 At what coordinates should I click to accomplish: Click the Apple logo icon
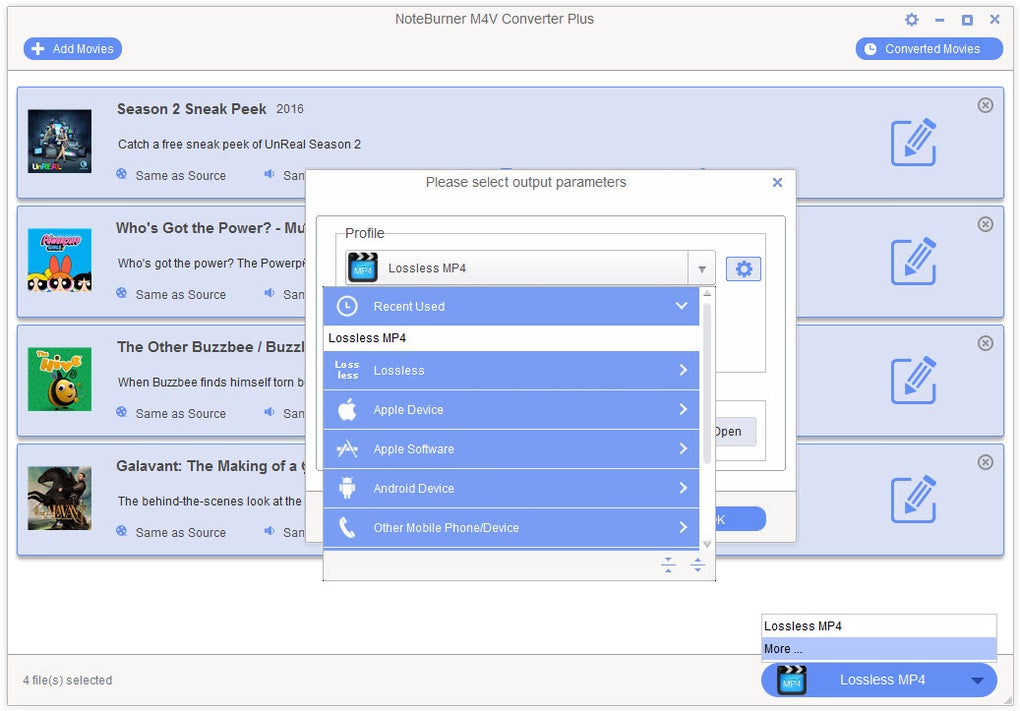click(347, 410)
